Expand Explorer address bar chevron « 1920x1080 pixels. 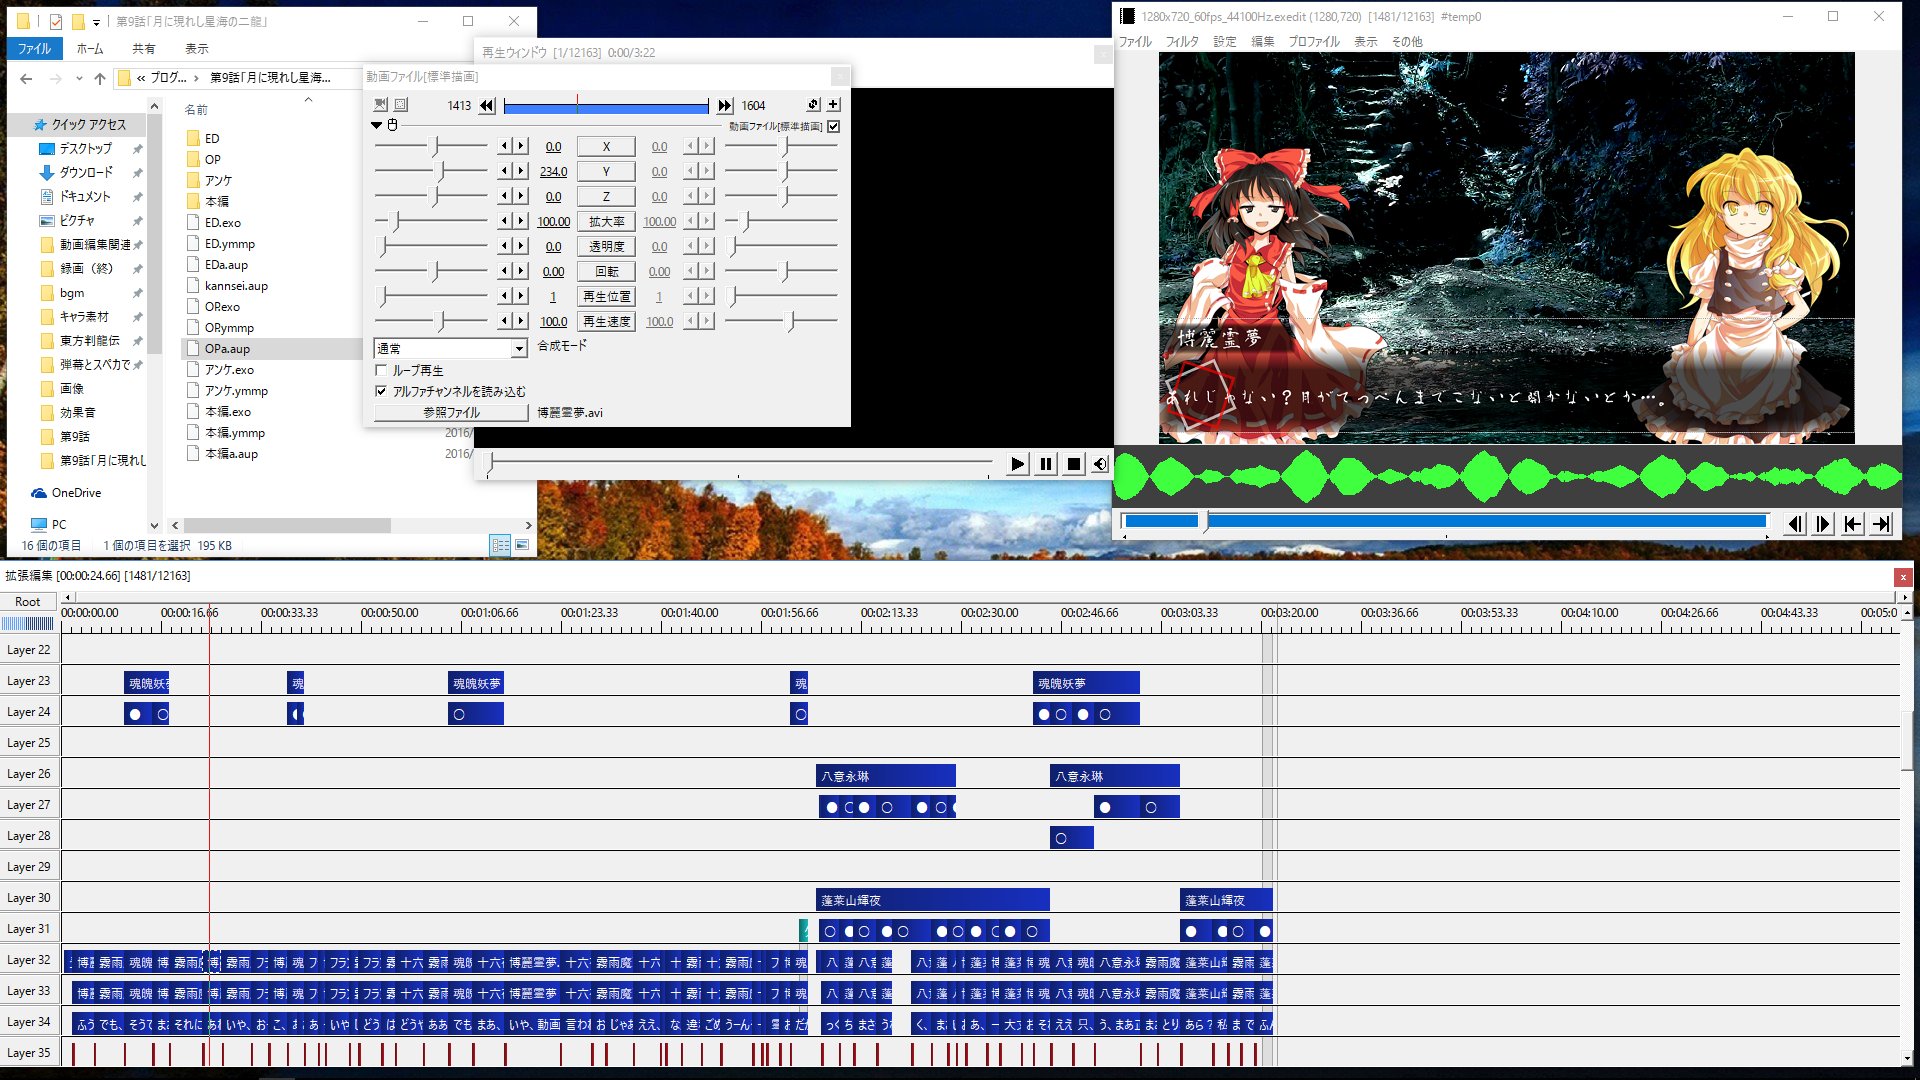pos(141,78)
